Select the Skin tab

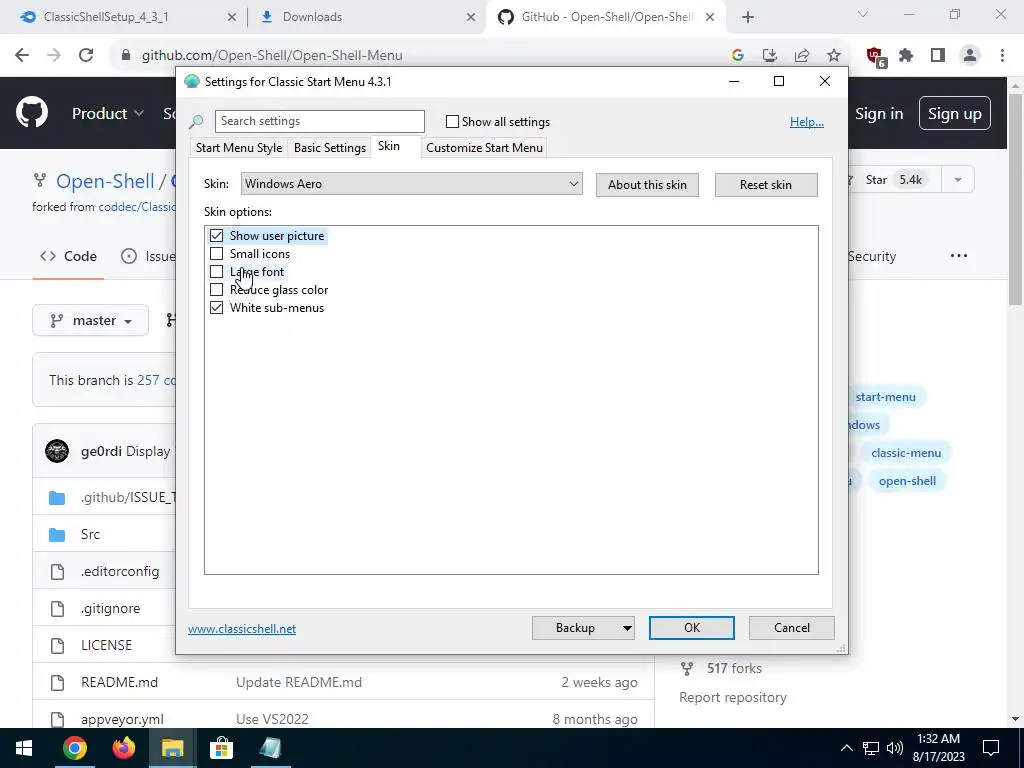[x=389, y=146]
